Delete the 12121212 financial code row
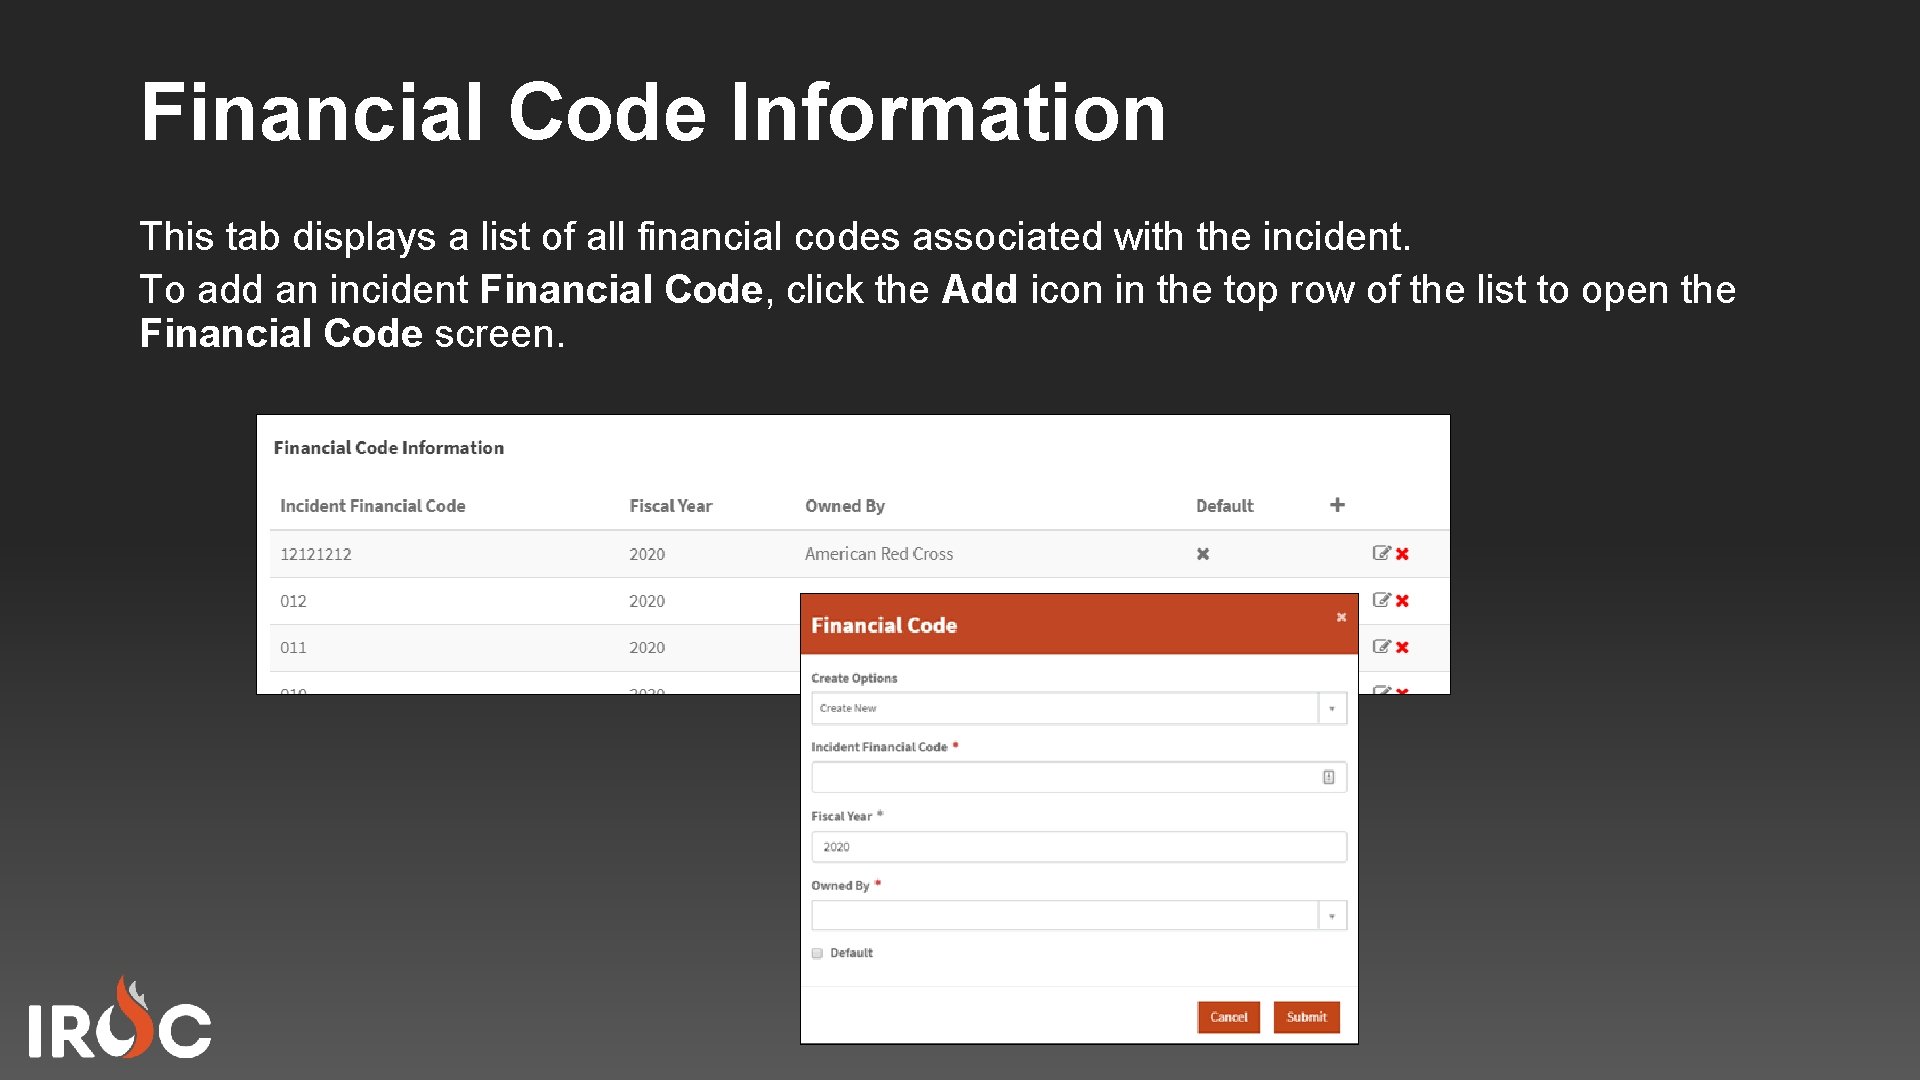Viewport: 1920px width, 1080px height. (x=1402, y=554)
